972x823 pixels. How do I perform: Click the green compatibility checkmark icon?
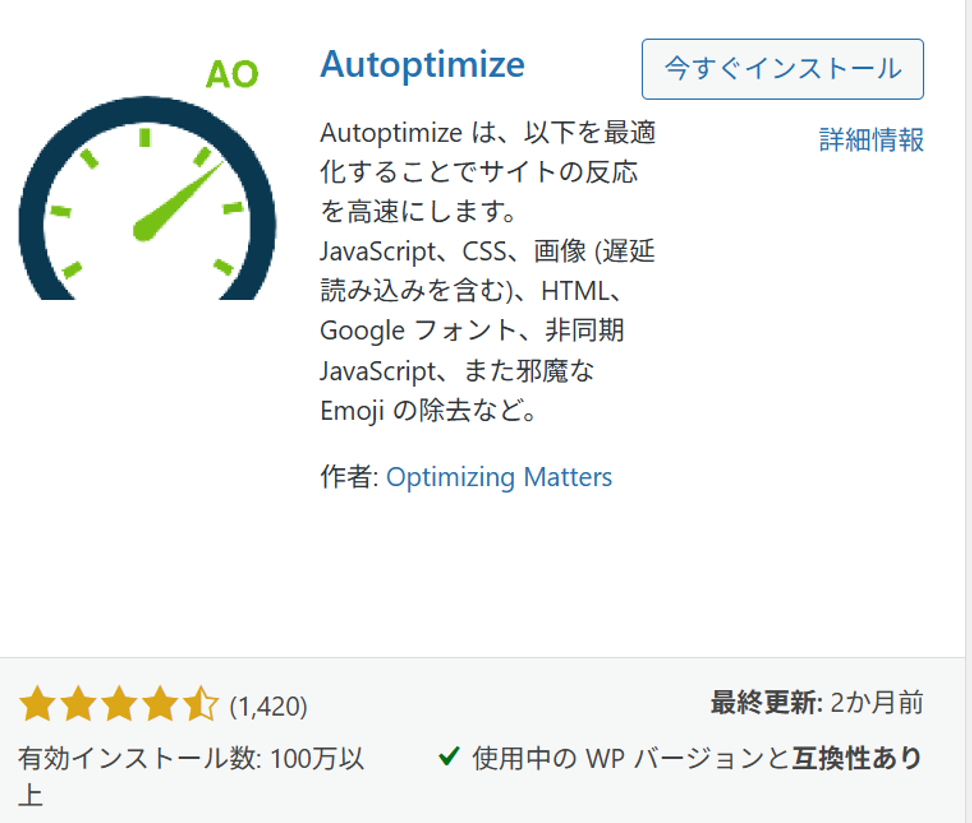pos(449,756)
